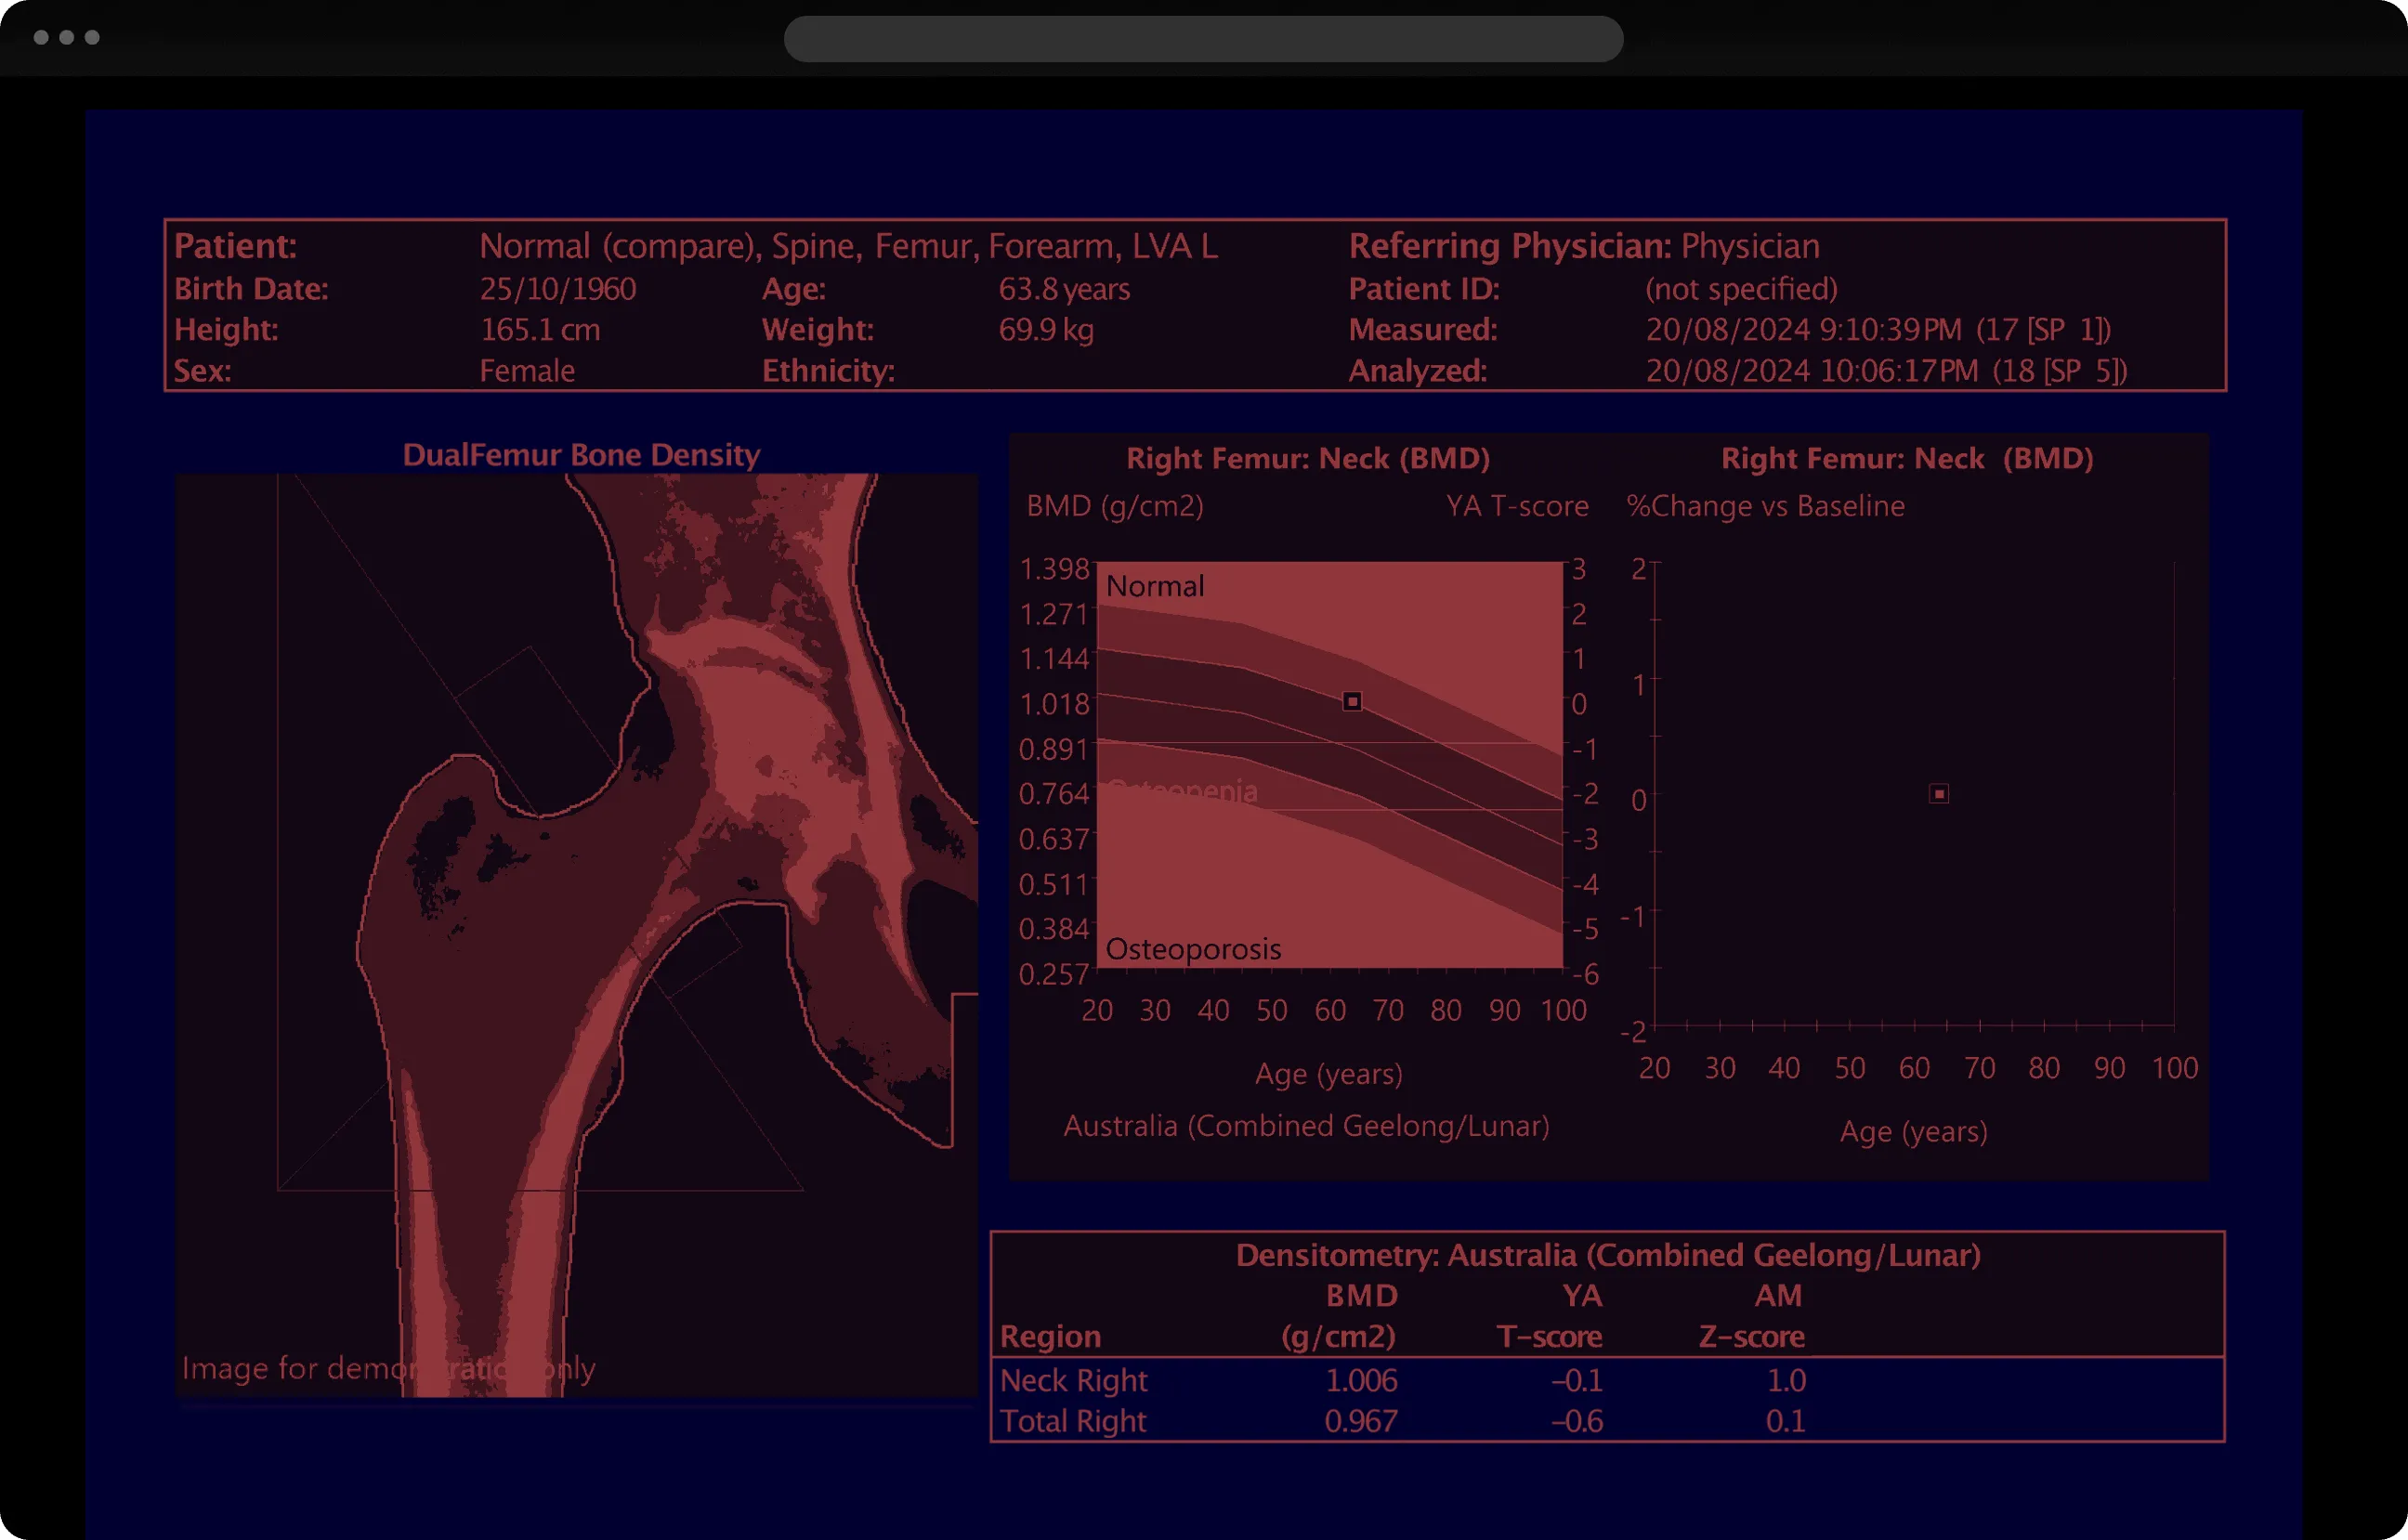Click the BMD (g/cm2) column header
The width and height of the screenshot is (2408, 1540).
pos(1339,1316)
